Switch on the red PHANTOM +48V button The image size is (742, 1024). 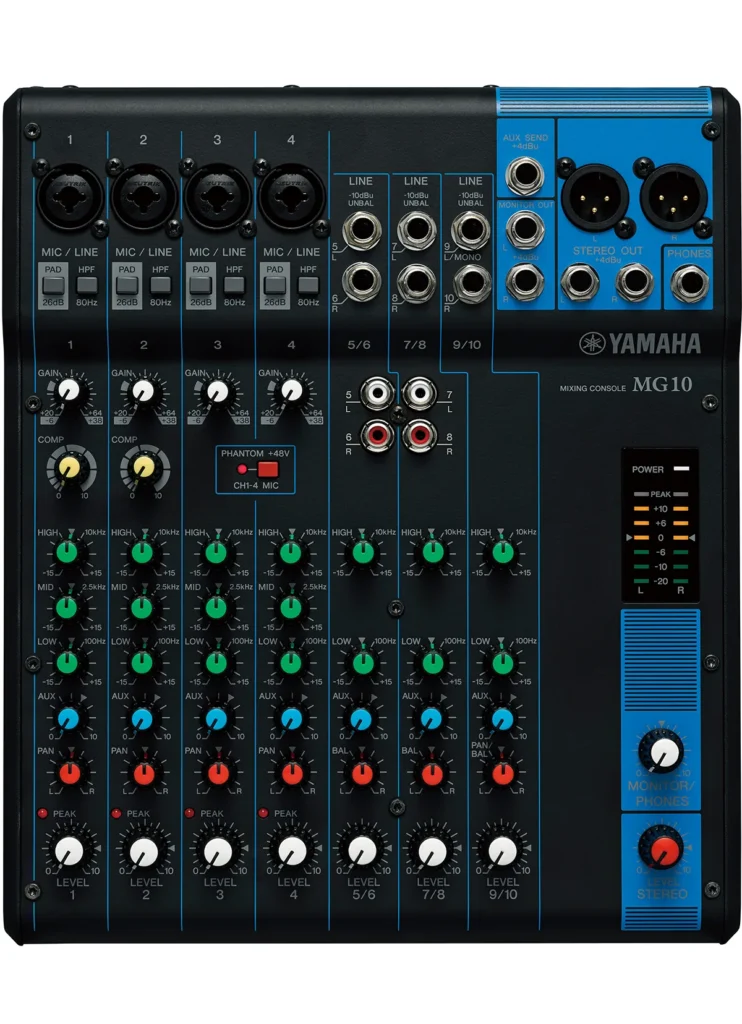(268, 469)
